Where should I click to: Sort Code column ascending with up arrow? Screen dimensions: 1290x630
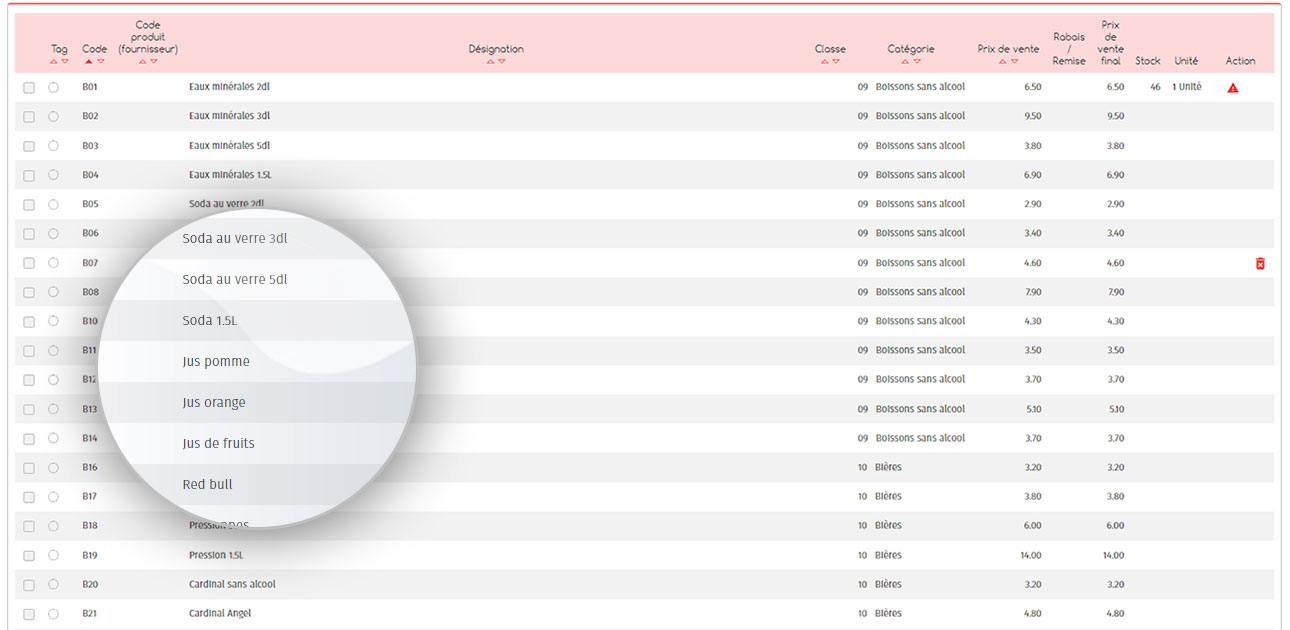89,62
